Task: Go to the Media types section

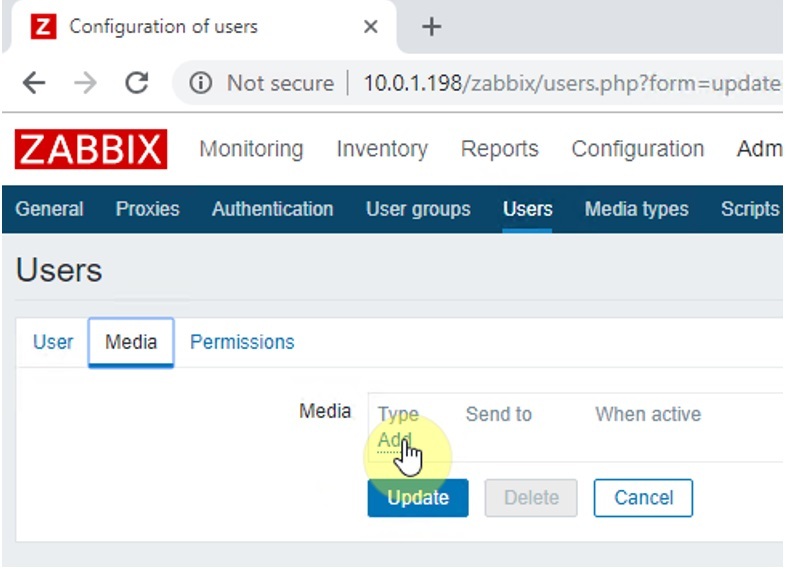Action: tap(636, 209)
